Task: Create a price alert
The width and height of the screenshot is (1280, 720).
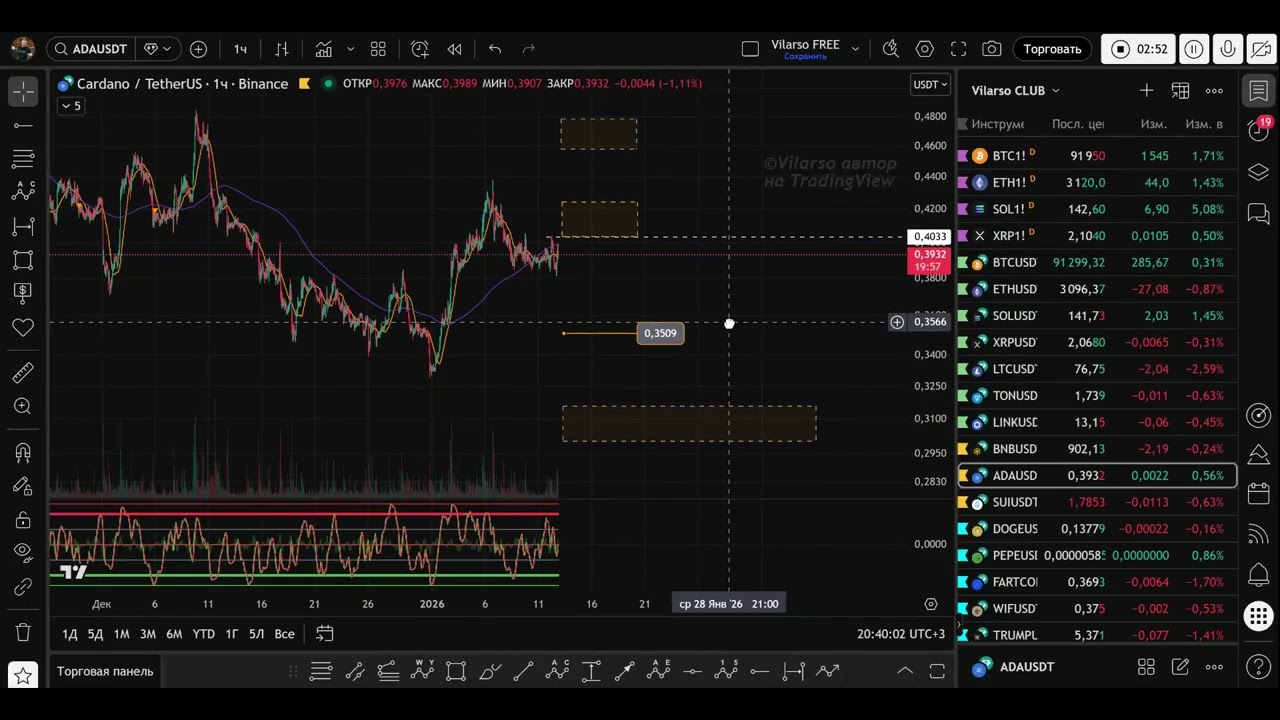Action: [x=420, y=49]
